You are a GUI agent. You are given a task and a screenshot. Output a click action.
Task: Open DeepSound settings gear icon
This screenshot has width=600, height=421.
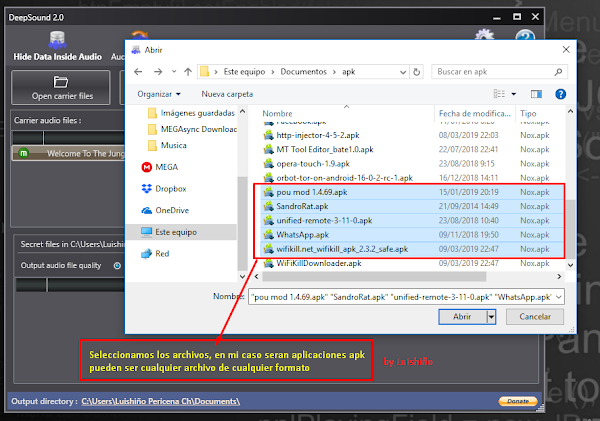[484, 35]
